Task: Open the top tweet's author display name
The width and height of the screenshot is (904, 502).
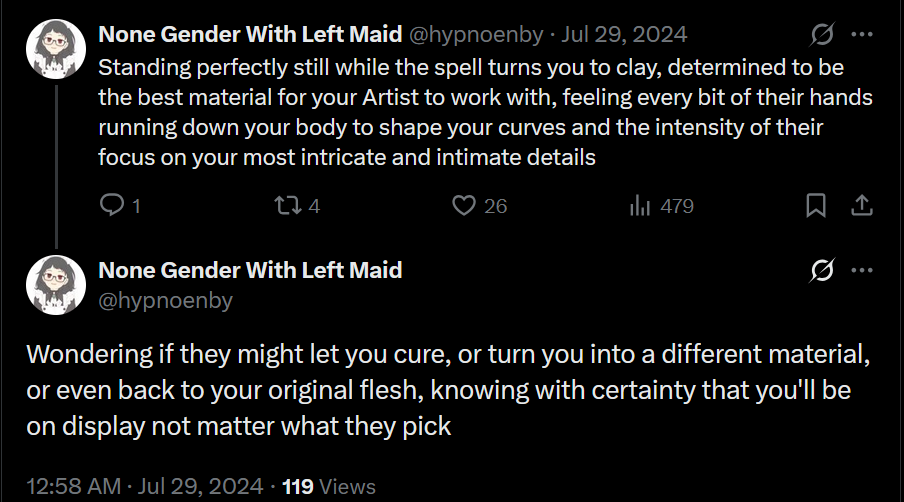Action: [x=250, y=34]
